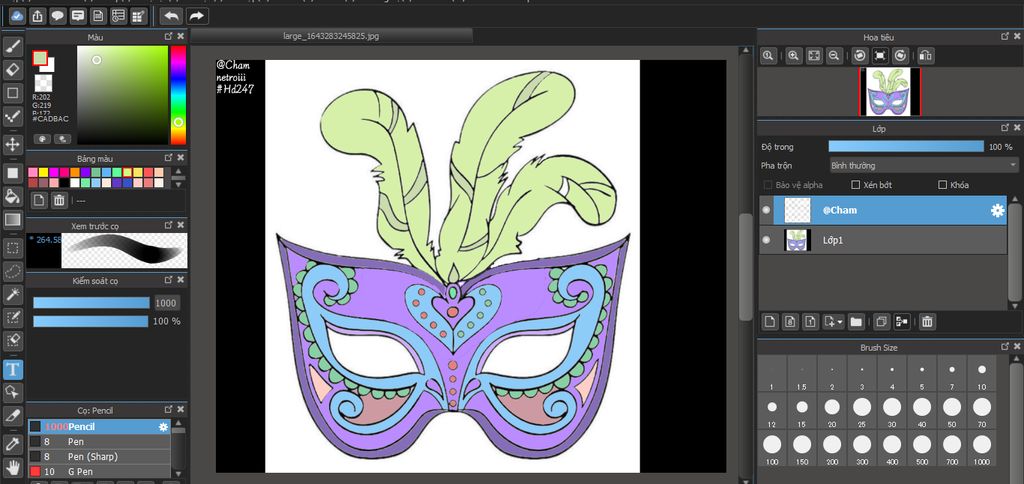The width and height of the screenshot is (1024, 484).
Task: Choose the Bucket fill tool
Action: (x=13, y=196)
